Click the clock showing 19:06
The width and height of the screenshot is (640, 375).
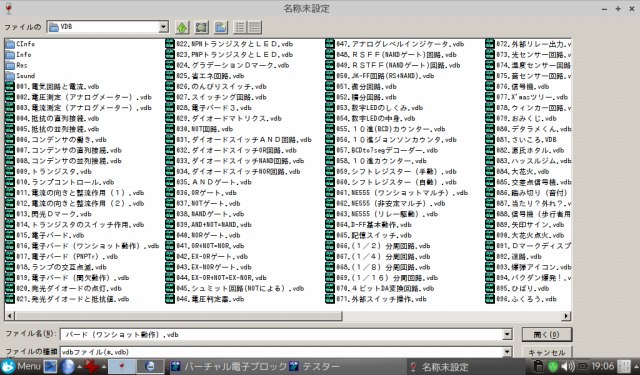coord(602,366)
